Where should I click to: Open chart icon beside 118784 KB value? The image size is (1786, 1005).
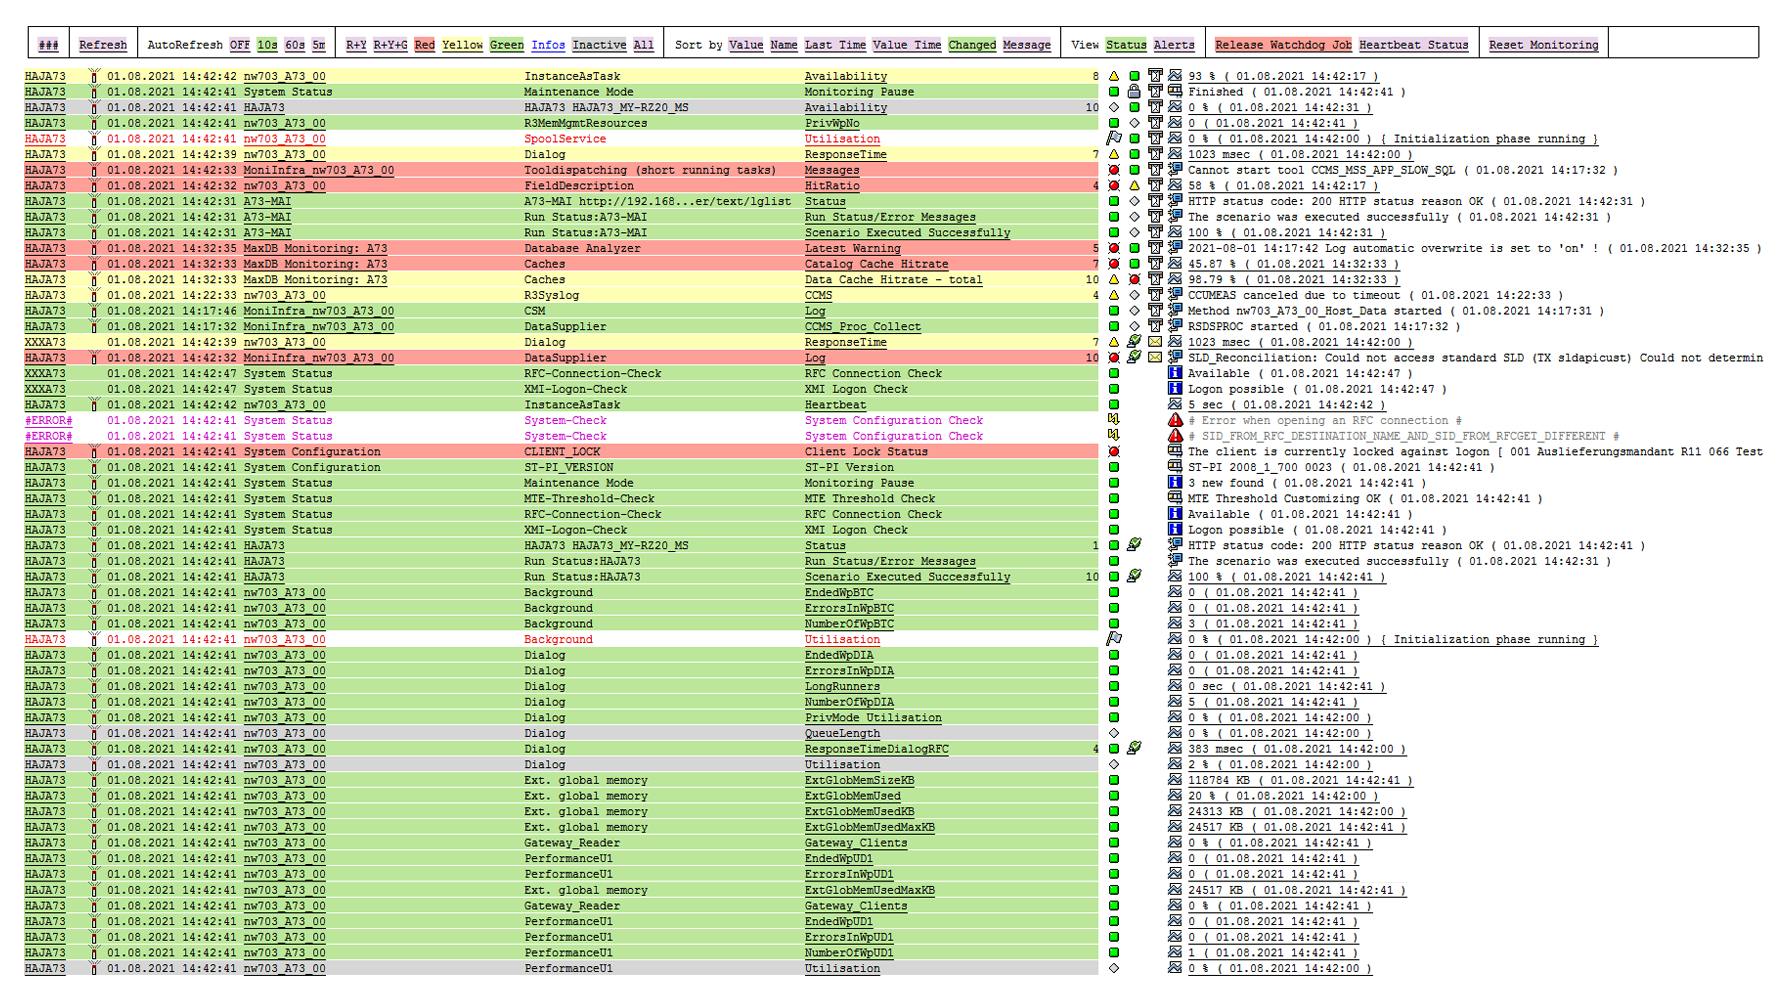1175,780
